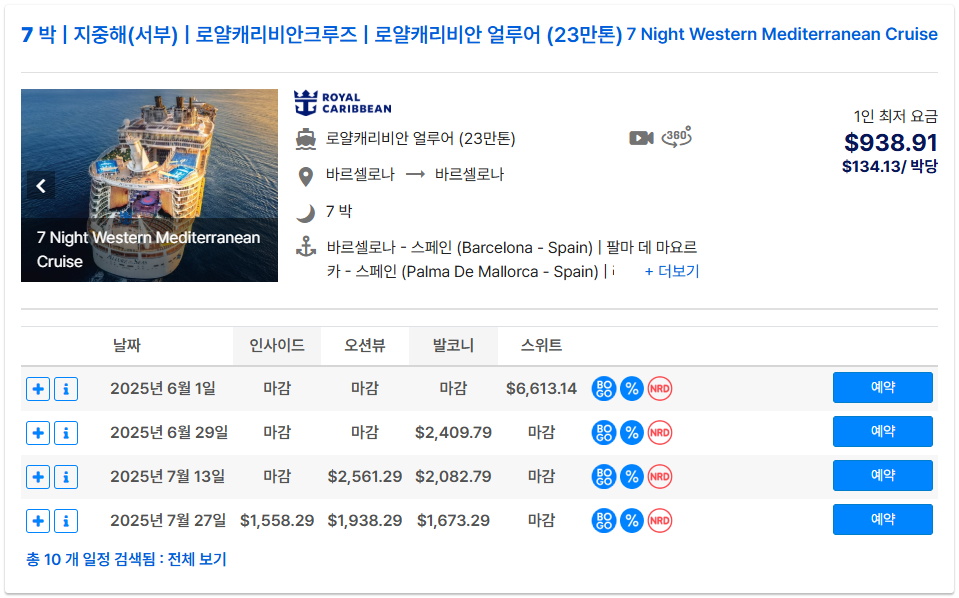Click the 2025년 6월 1일 date cell
Image resolution: width=959 pixels, height=598 pixels.
pos(163,389)
